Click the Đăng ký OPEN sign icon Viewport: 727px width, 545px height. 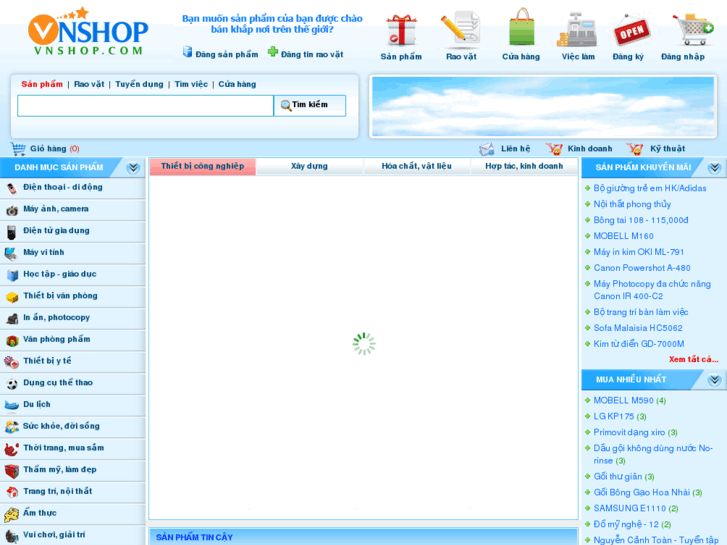pyautogui.click(x=631, y=30)
